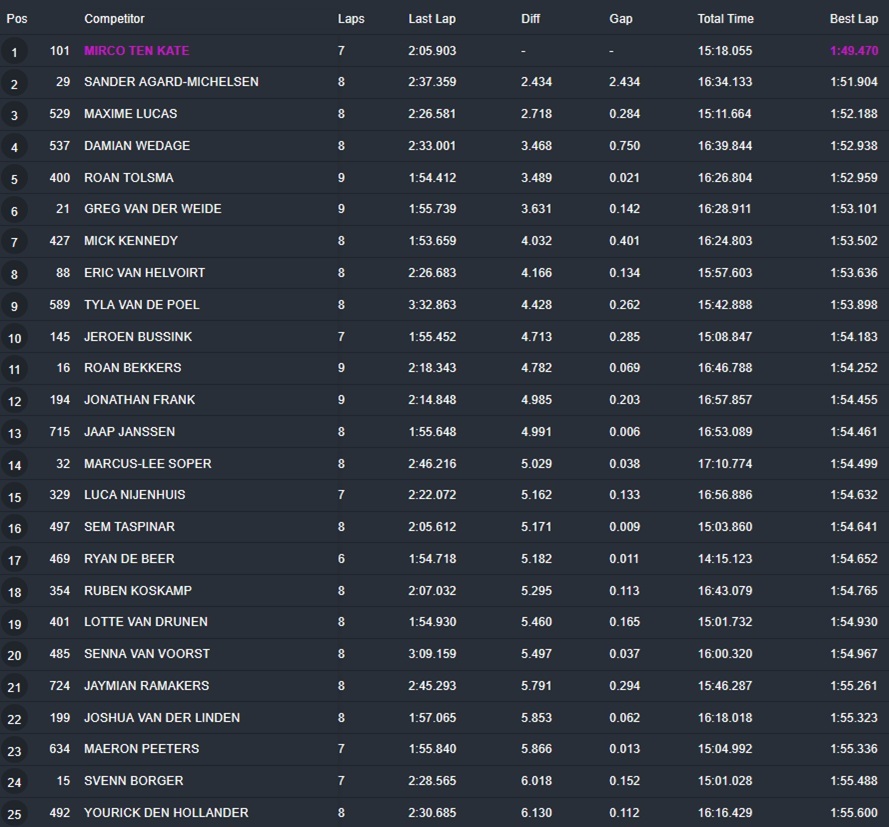
Task: Sort by the Competitor column header
Action: click(x=114, y=19)
